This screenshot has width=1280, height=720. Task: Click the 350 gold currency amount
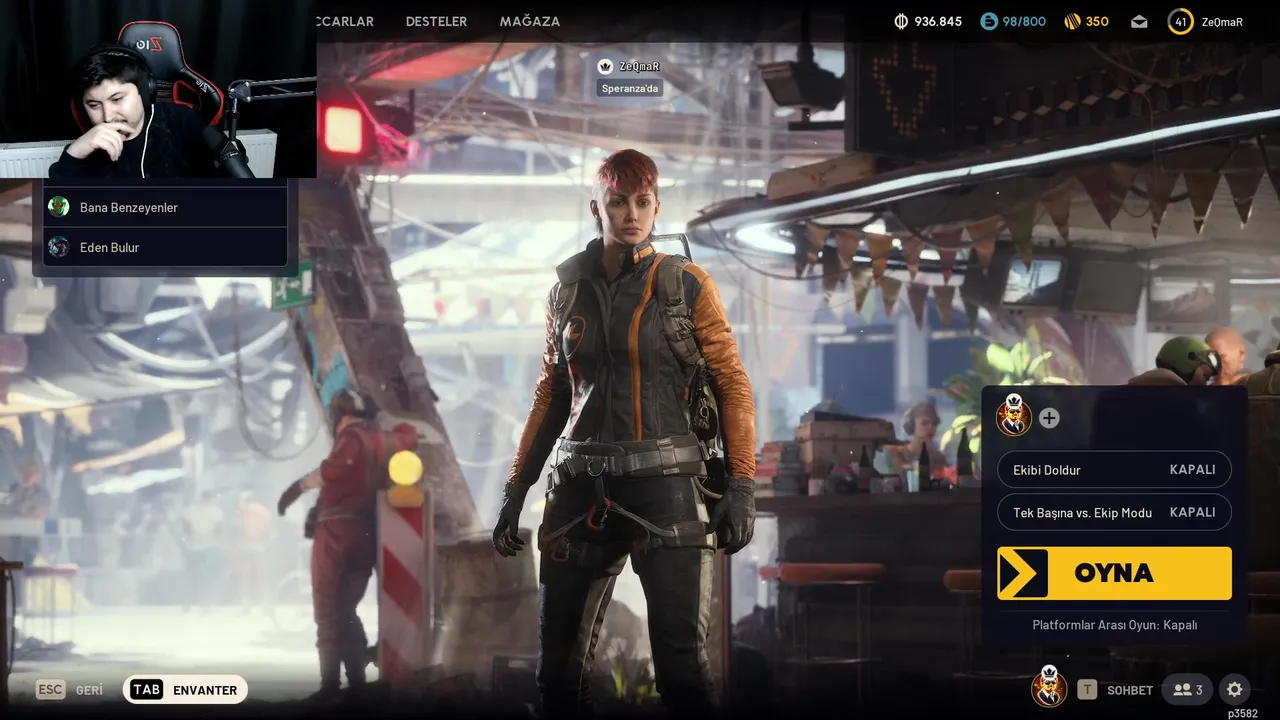pyautogui.click(x=1097, y=21)
